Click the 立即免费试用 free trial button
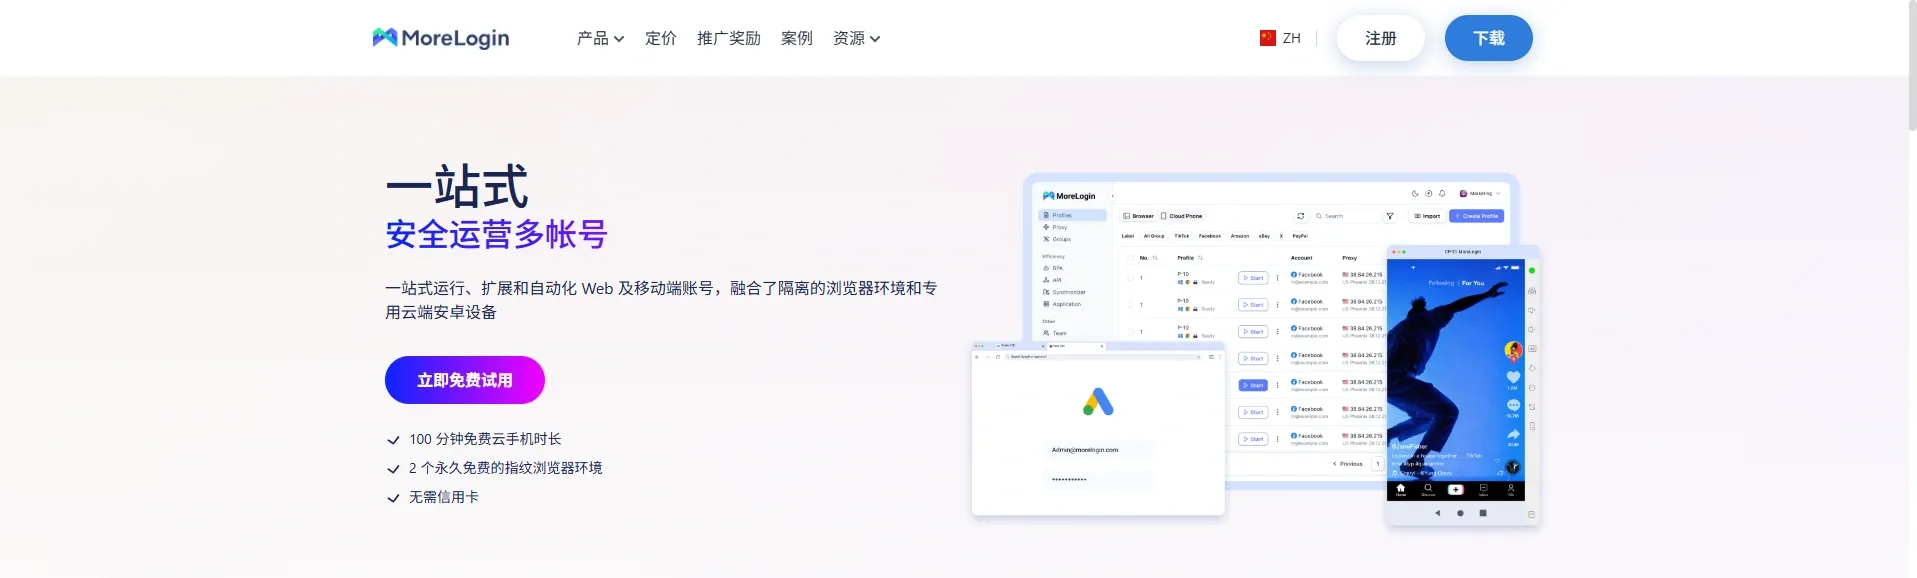 [x=465, y=380]
